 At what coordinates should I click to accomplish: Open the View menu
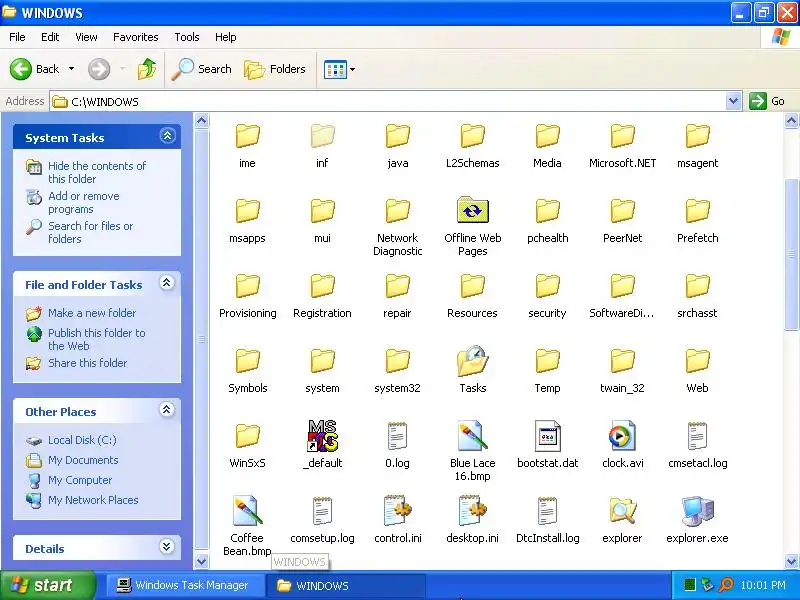(x=86, y=37)
